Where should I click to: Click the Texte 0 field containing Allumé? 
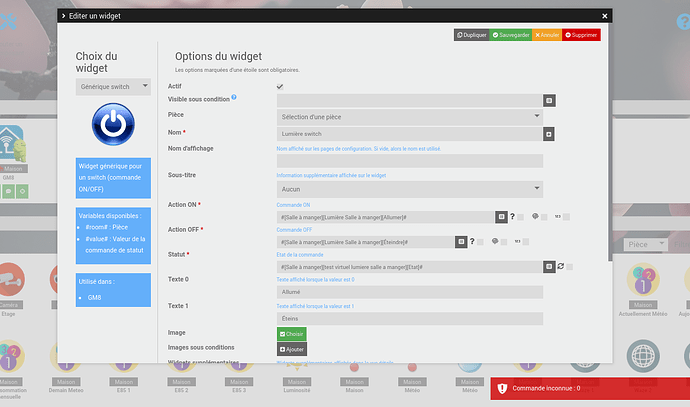pyautogui.click(x=410, y=292)
